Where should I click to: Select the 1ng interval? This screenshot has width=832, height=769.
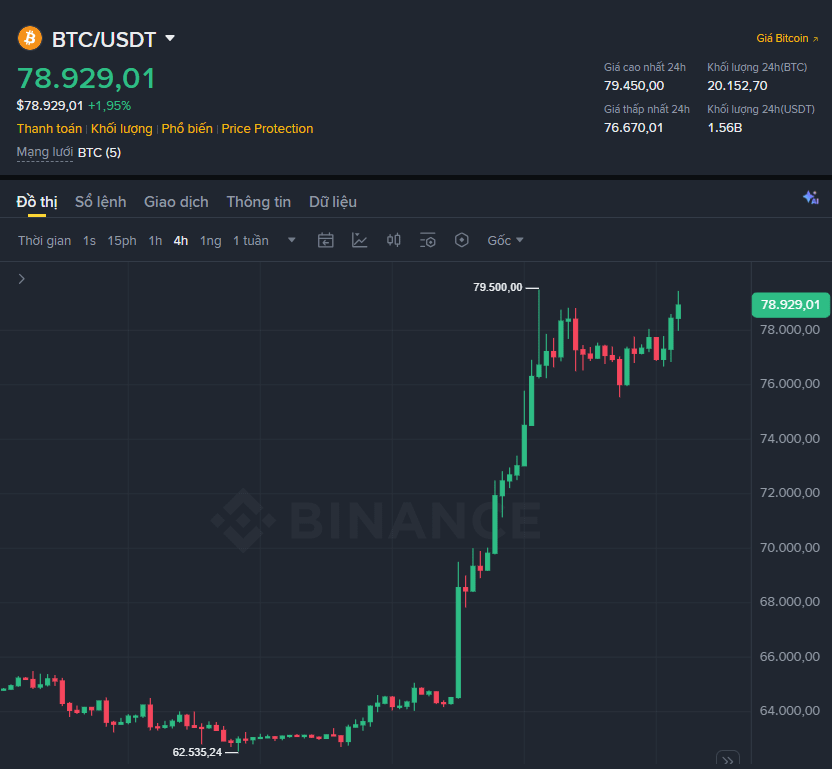211,241
